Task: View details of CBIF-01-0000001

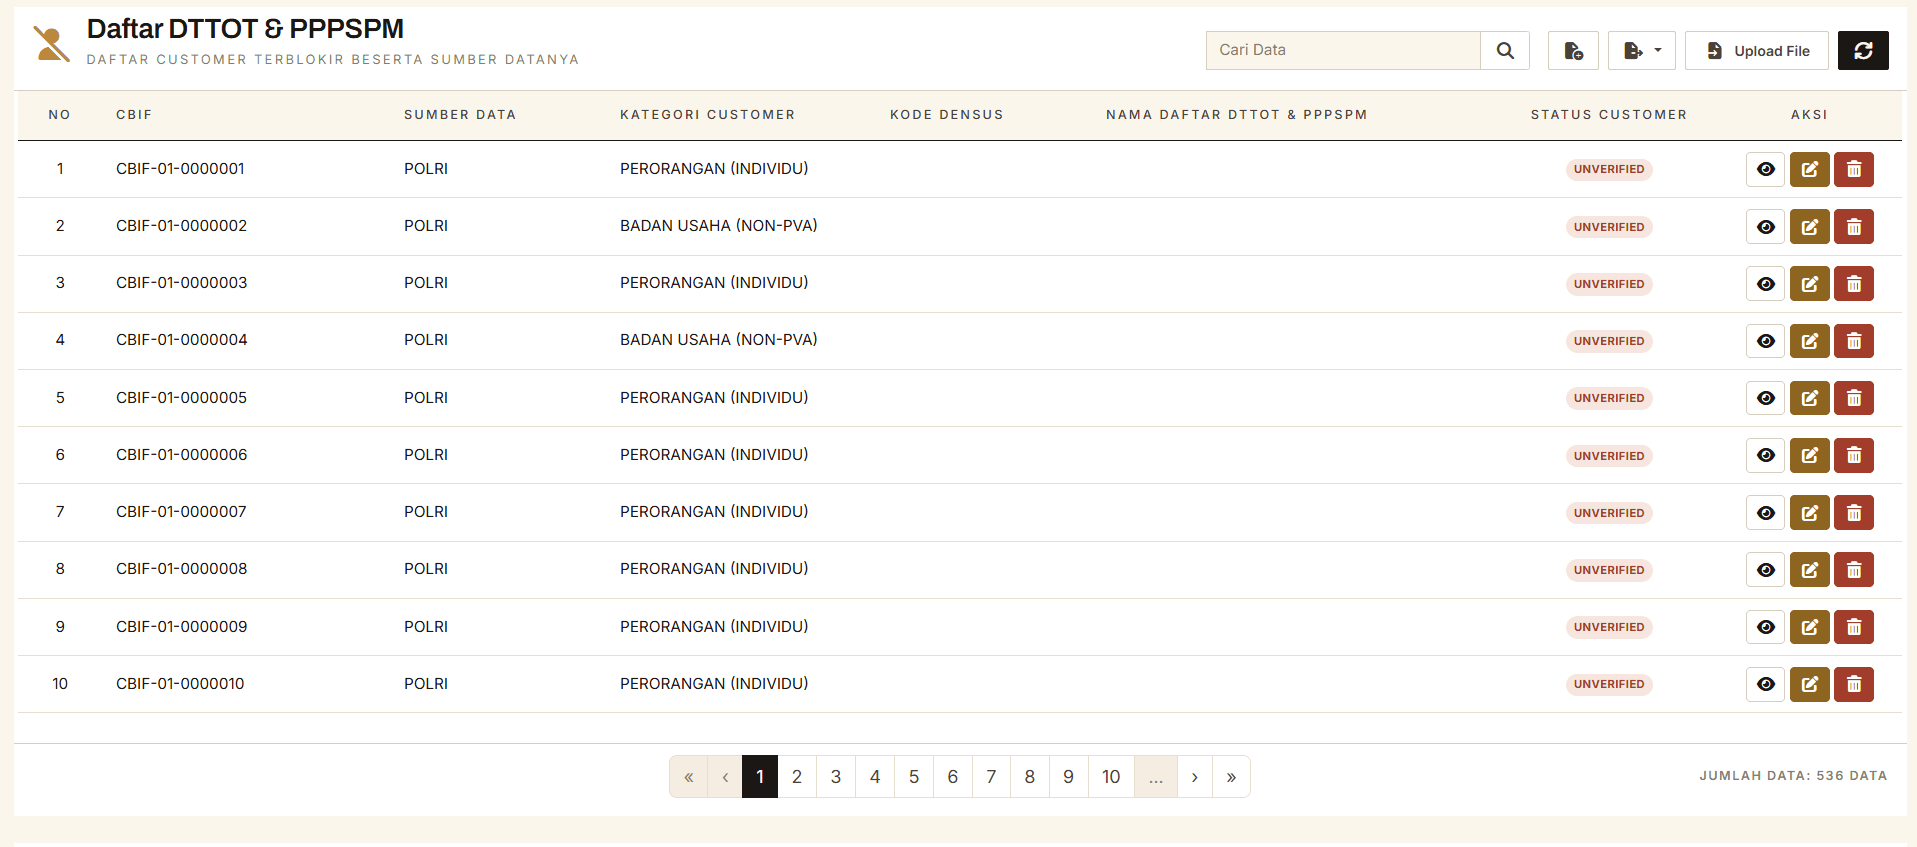Action: [1766, 169]
